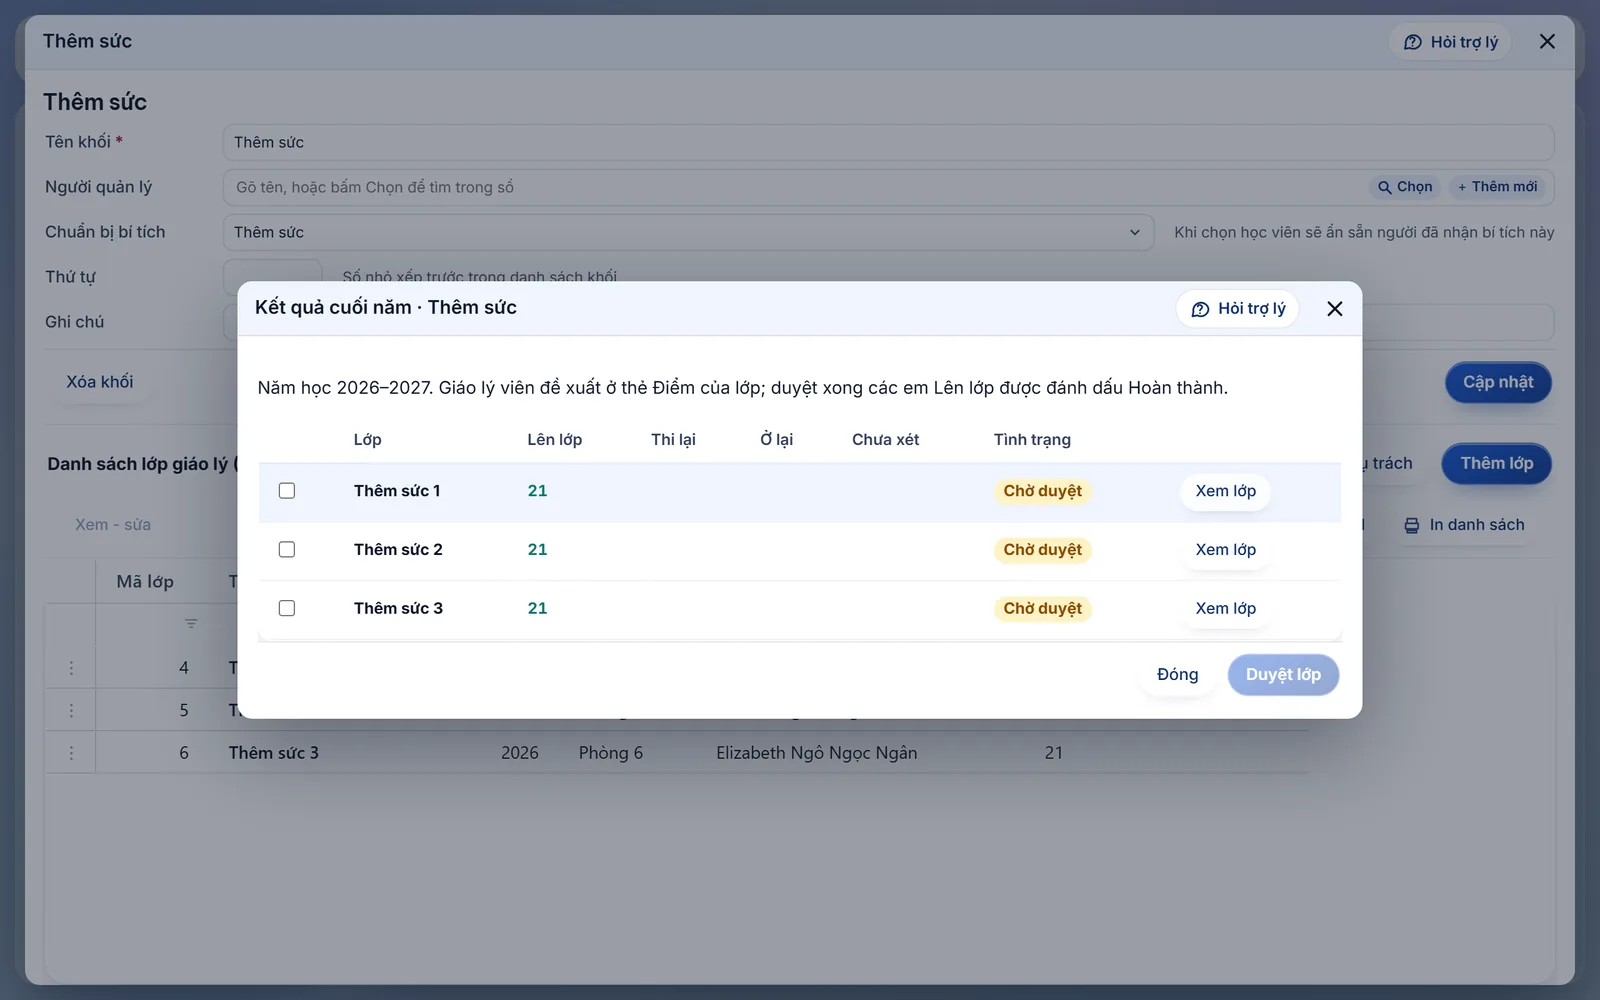The height and width of the screenshot is (1000, 1600).
Task: Tick the checkbox for Thêm sức 1
Action: coord(287,491)
